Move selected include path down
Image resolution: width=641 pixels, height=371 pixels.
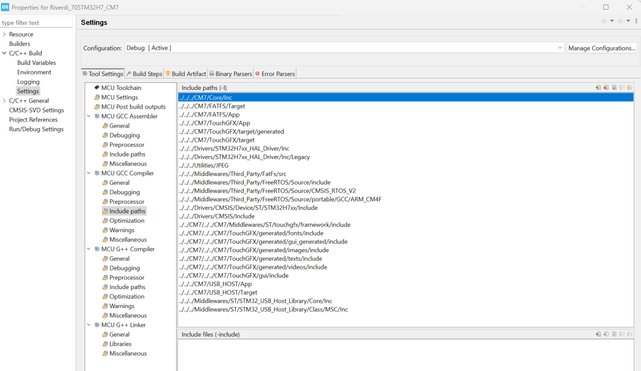click(x=630, y=87)
